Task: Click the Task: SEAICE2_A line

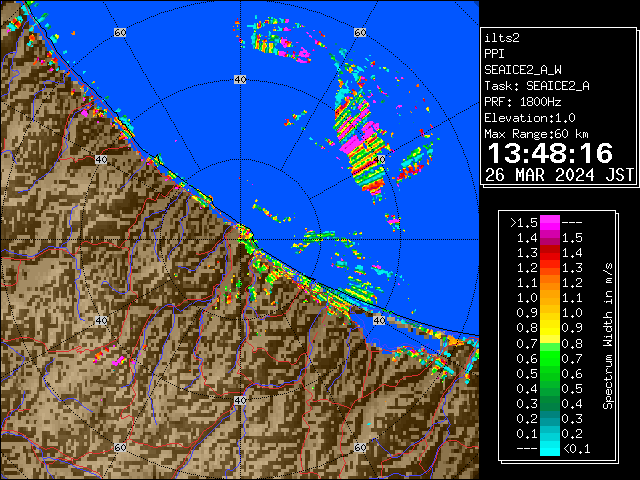Action: 537,86
